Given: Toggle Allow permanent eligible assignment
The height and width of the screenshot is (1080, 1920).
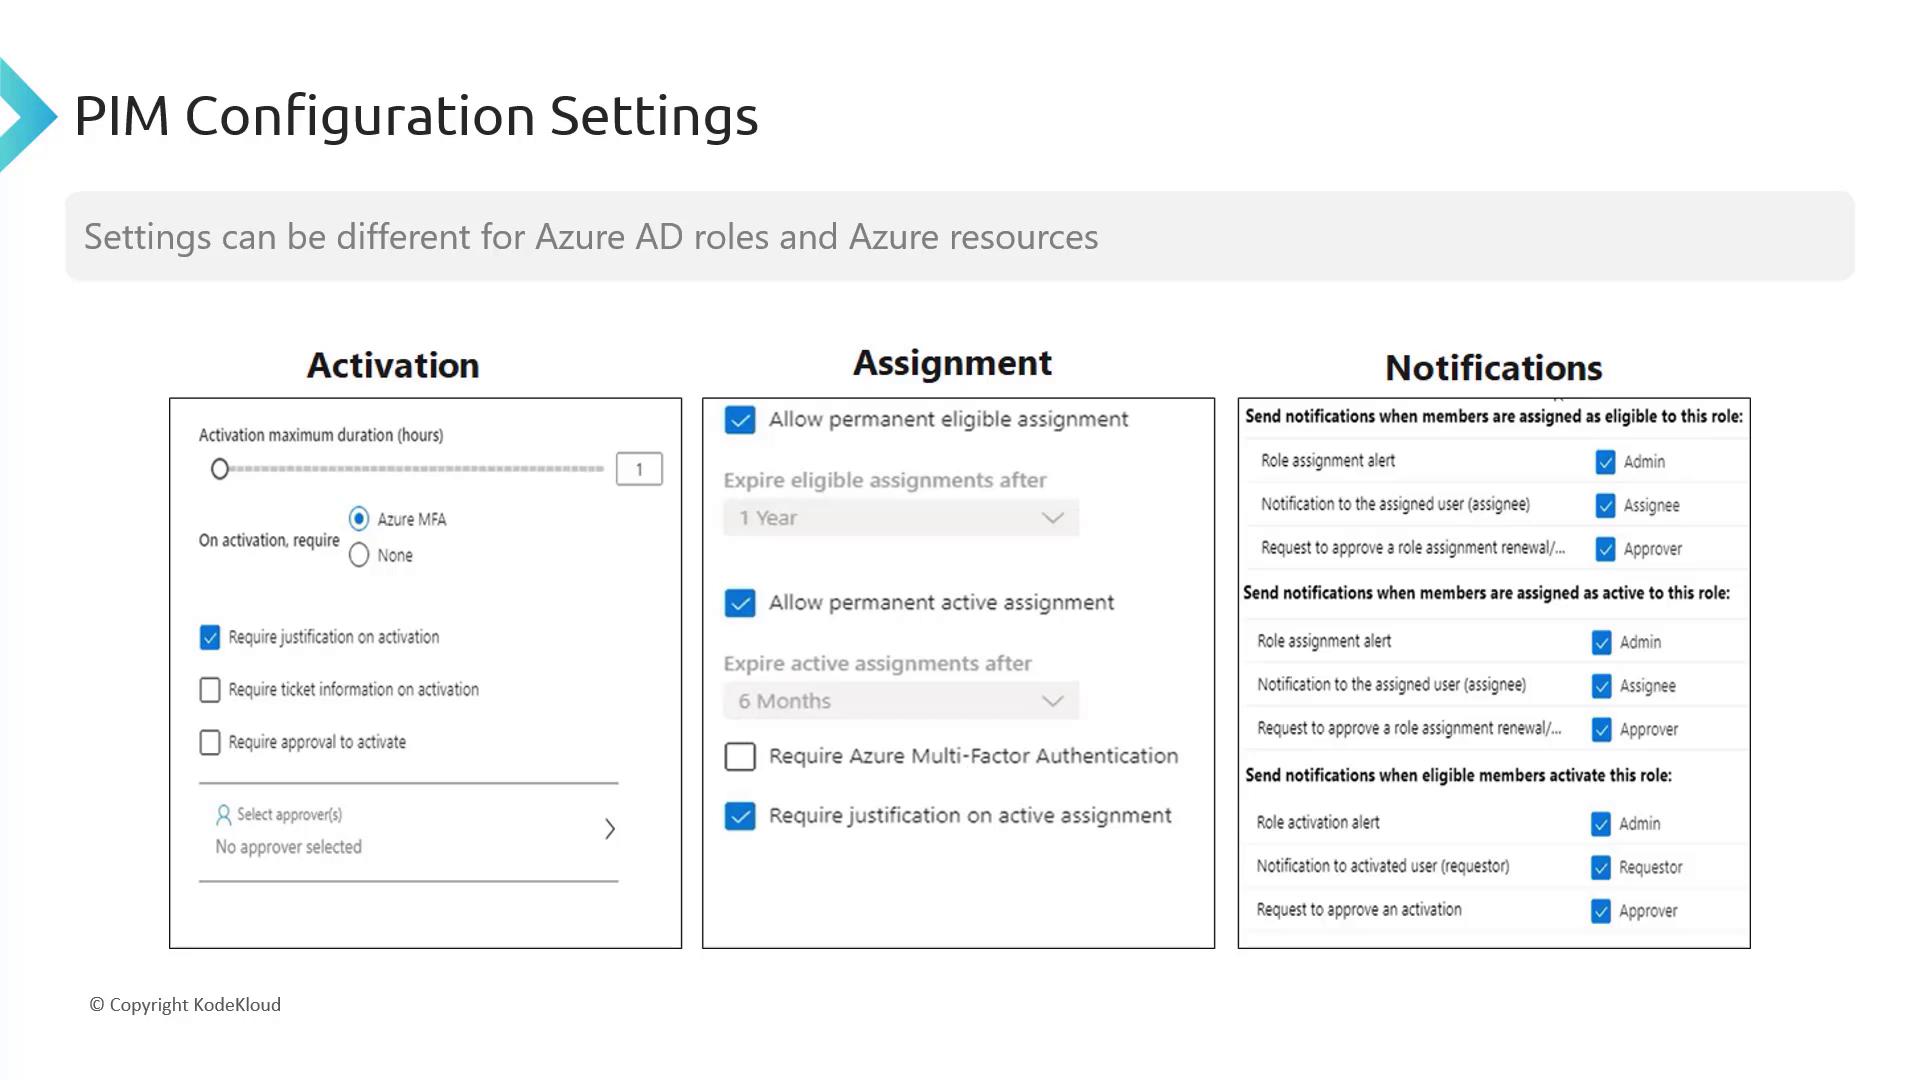Looking at the screenshot, I should click(x=740, y=420).
